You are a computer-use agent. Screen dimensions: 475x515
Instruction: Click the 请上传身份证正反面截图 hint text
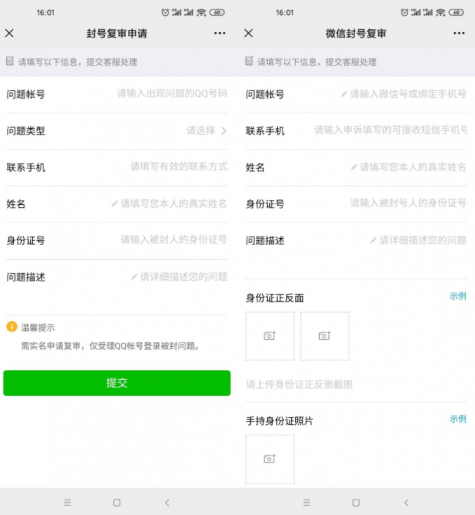(x=299, y=384)
